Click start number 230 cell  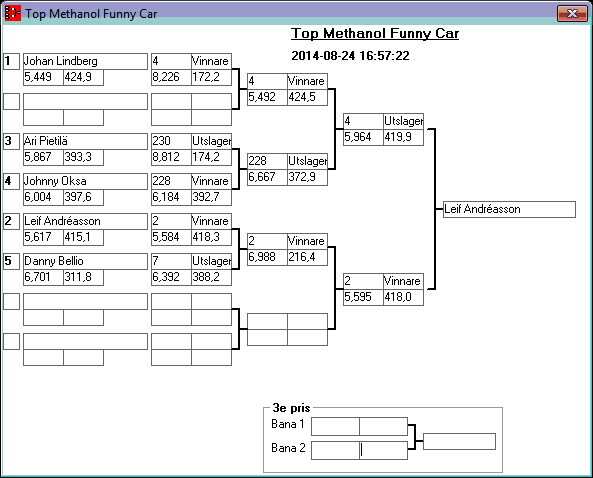click(171, 141)
